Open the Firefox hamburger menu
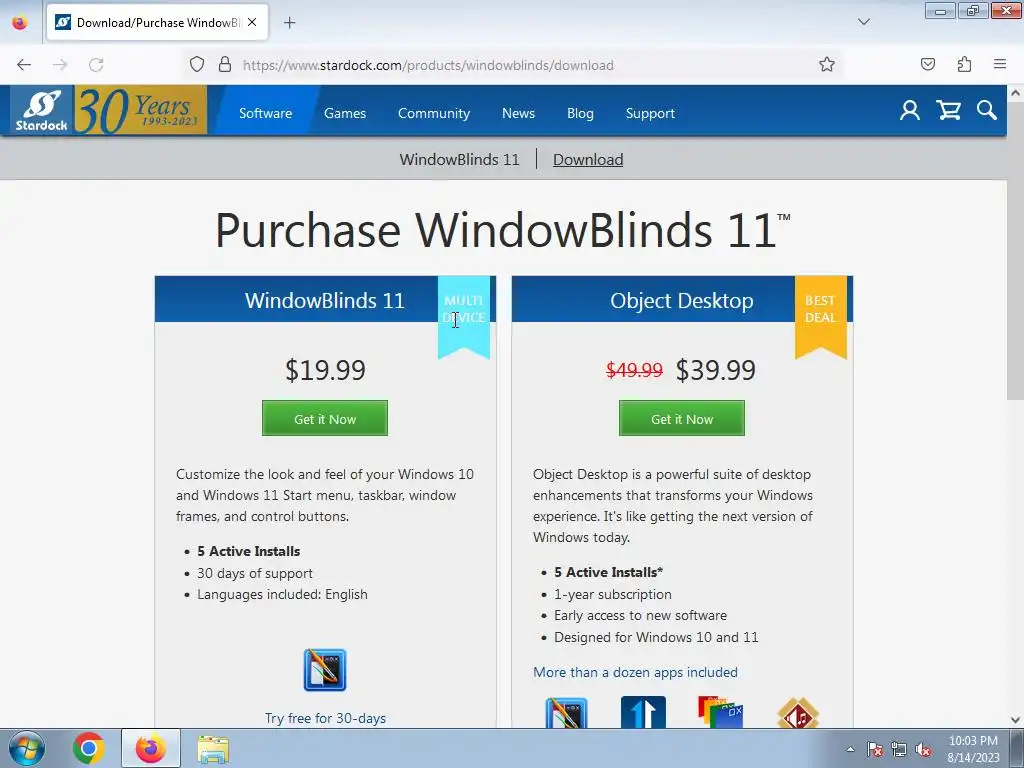The image size is (1024, 768). pos(1000,65)
